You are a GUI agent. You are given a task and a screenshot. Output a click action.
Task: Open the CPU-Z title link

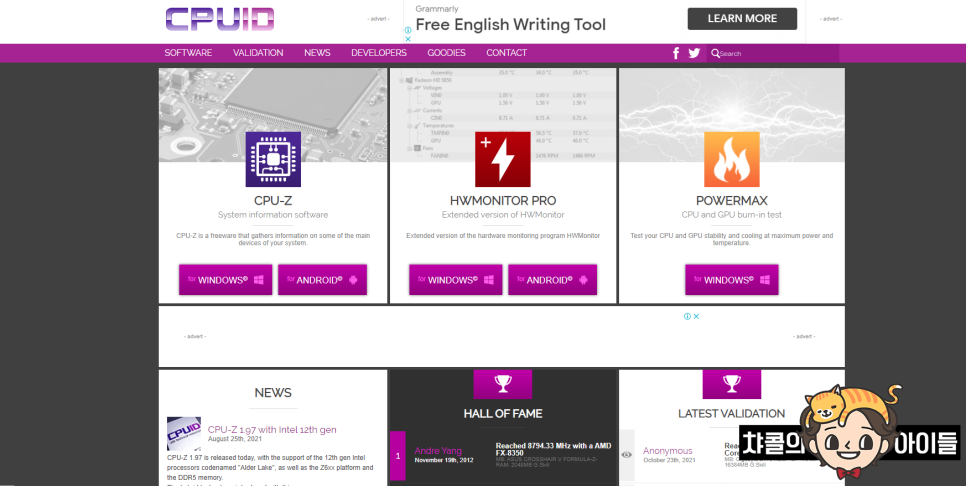point(273,201)
